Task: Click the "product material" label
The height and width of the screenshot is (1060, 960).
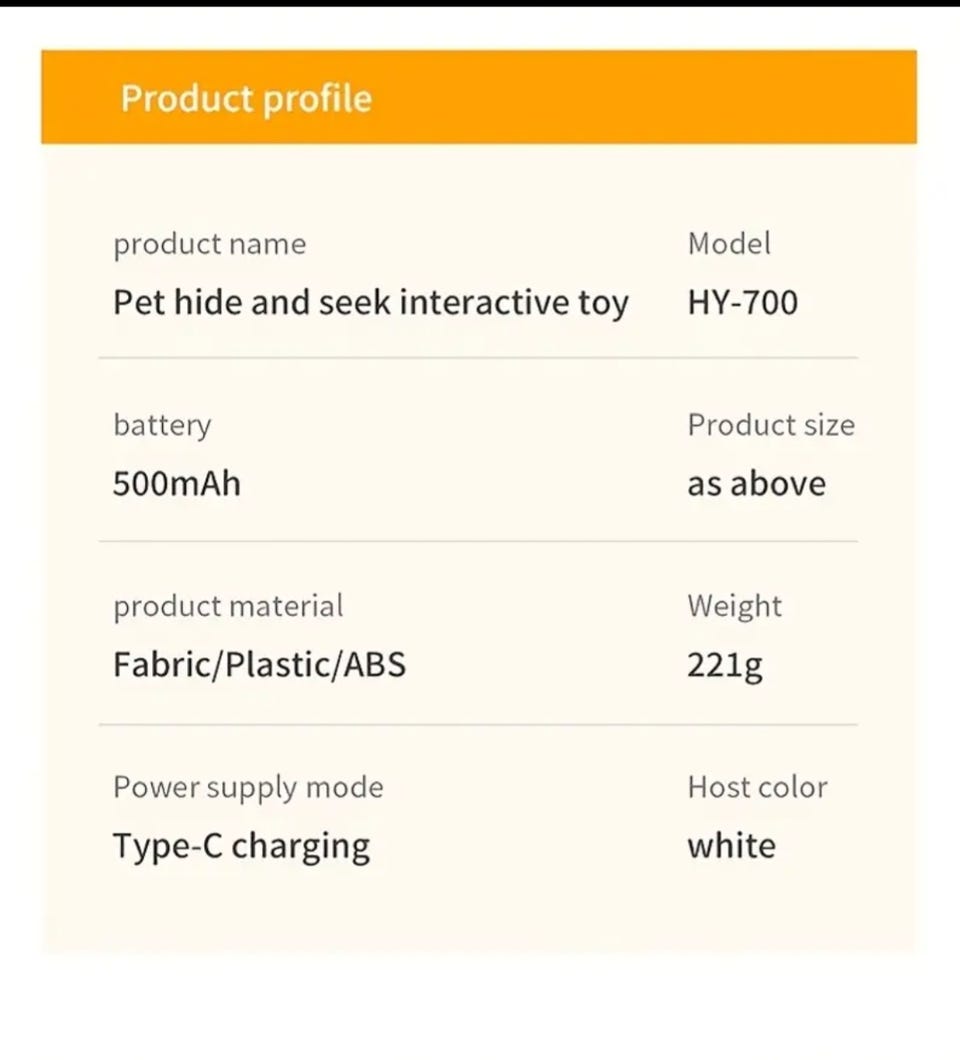Action: pos(228,606)
